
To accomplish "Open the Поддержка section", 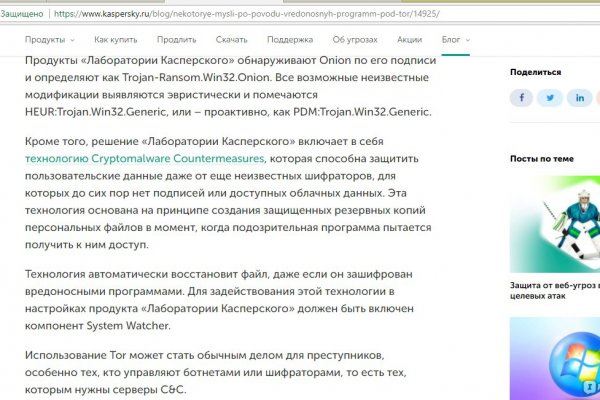I will (290, 40).
